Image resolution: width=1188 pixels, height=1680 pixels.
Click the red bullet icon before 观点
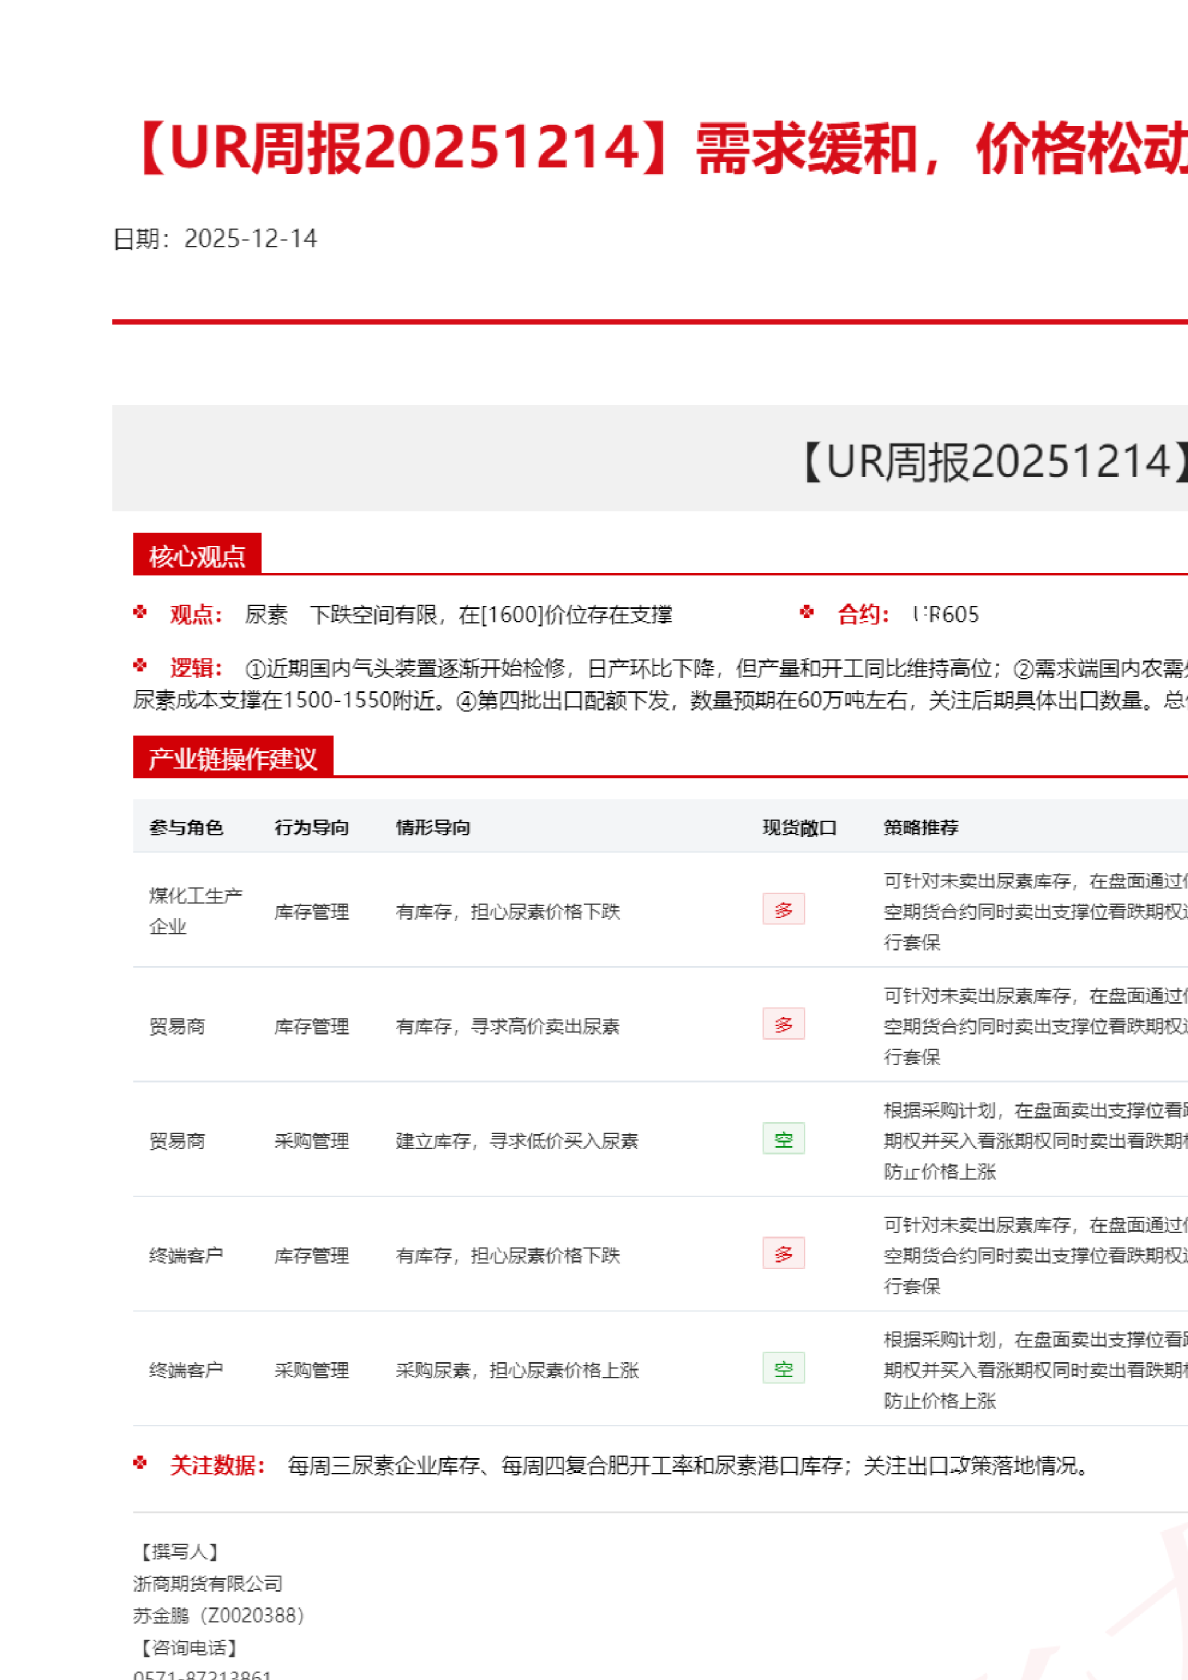tap(140, 612)
